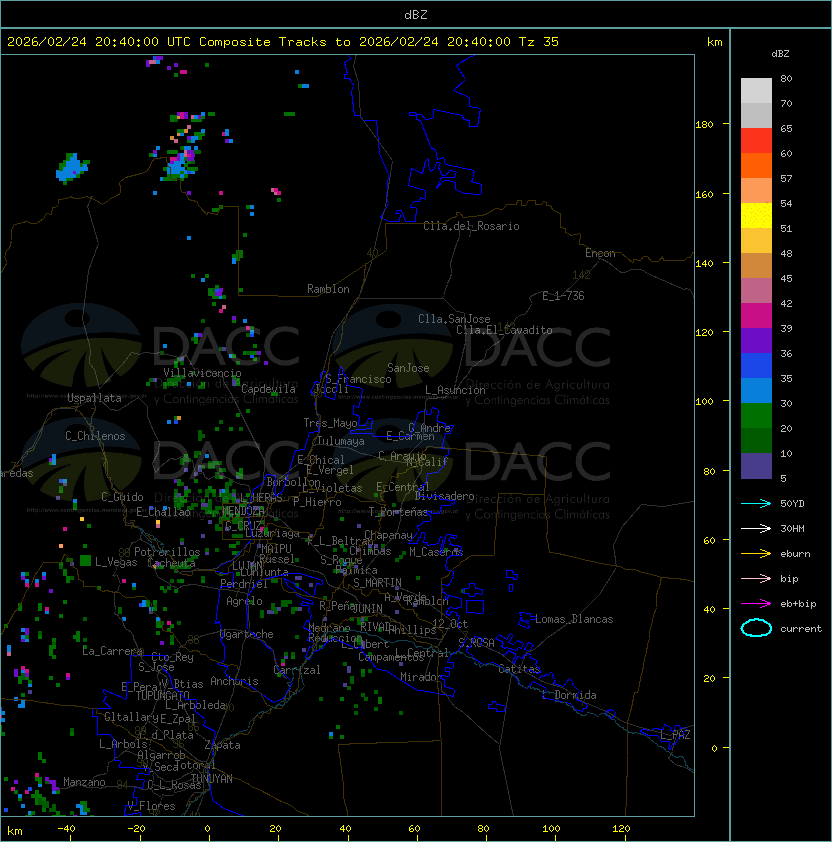832x842 pixels.
Task: Click the 'eb+bip' legend label
Action: click(798, 604)
